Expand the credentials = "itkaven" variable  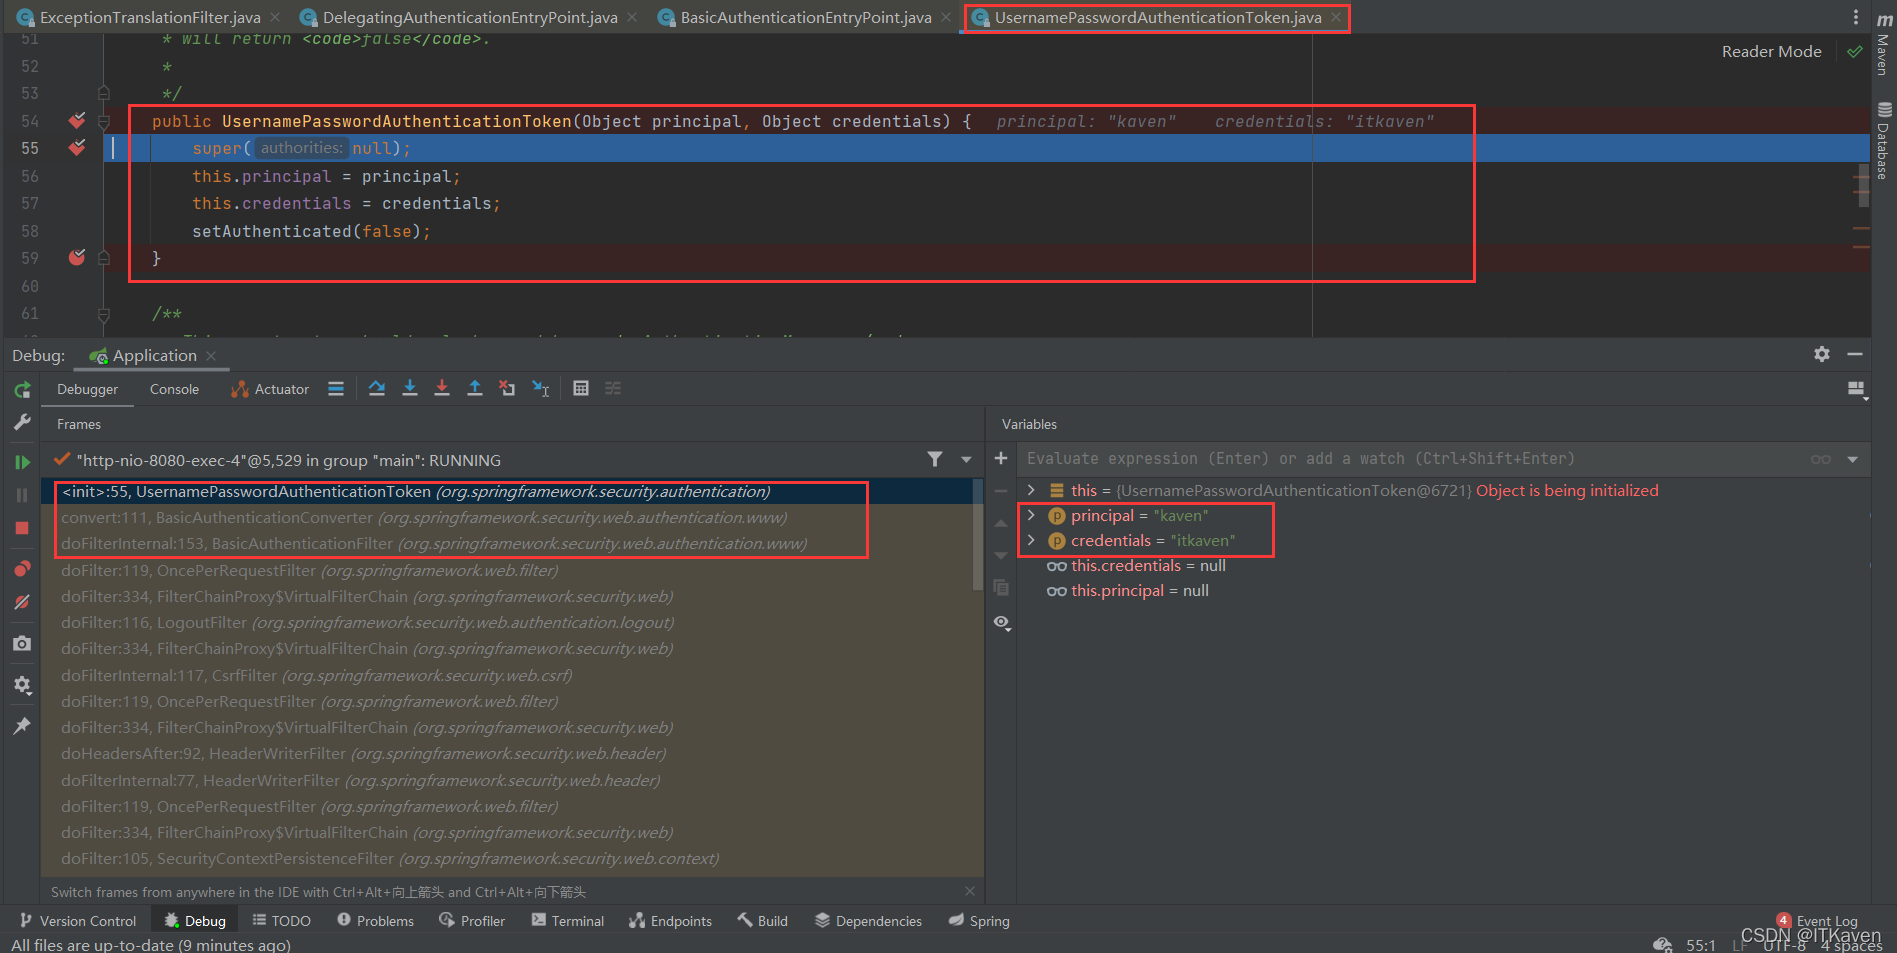(x=1031, y=540)
